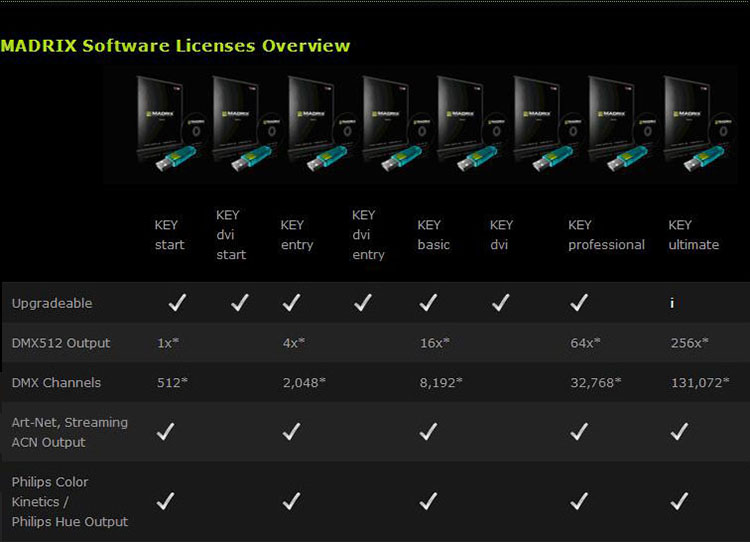Viewport: 750px width, 542px height.
Task: Click the '4x*' DMX512 Output value
Action: coord(294,343)
